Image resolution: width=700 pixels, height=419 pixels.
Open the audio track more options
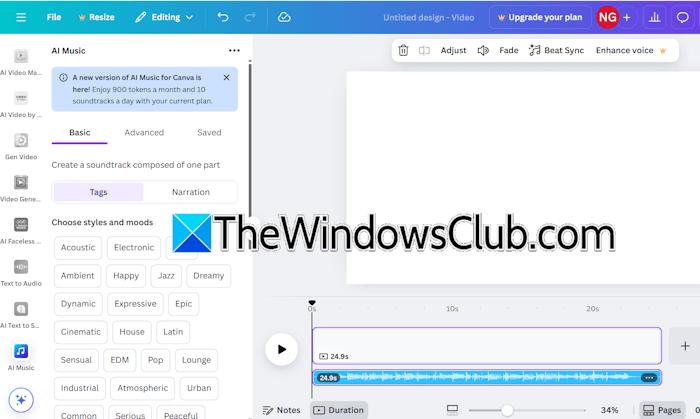(x=649, y=378)
